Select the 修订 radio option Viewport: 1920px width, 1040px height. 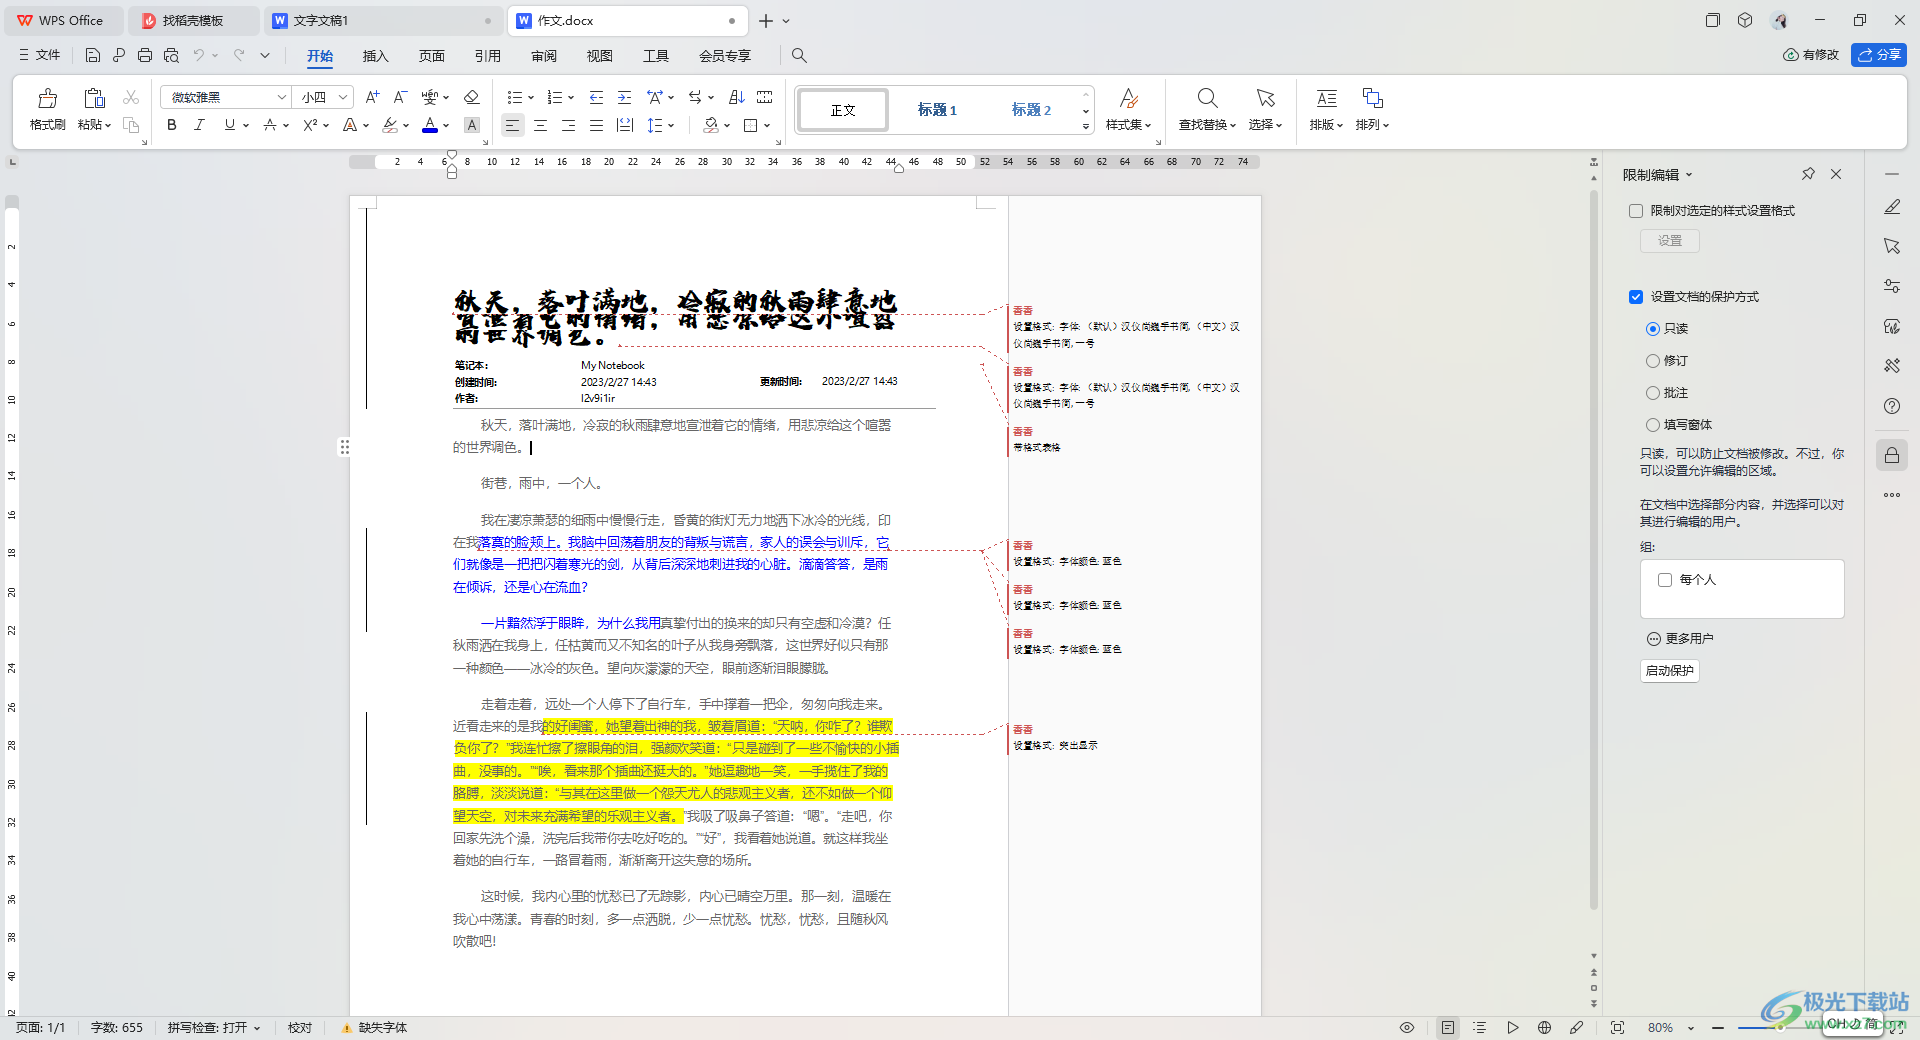click(x=1653, y=361)
